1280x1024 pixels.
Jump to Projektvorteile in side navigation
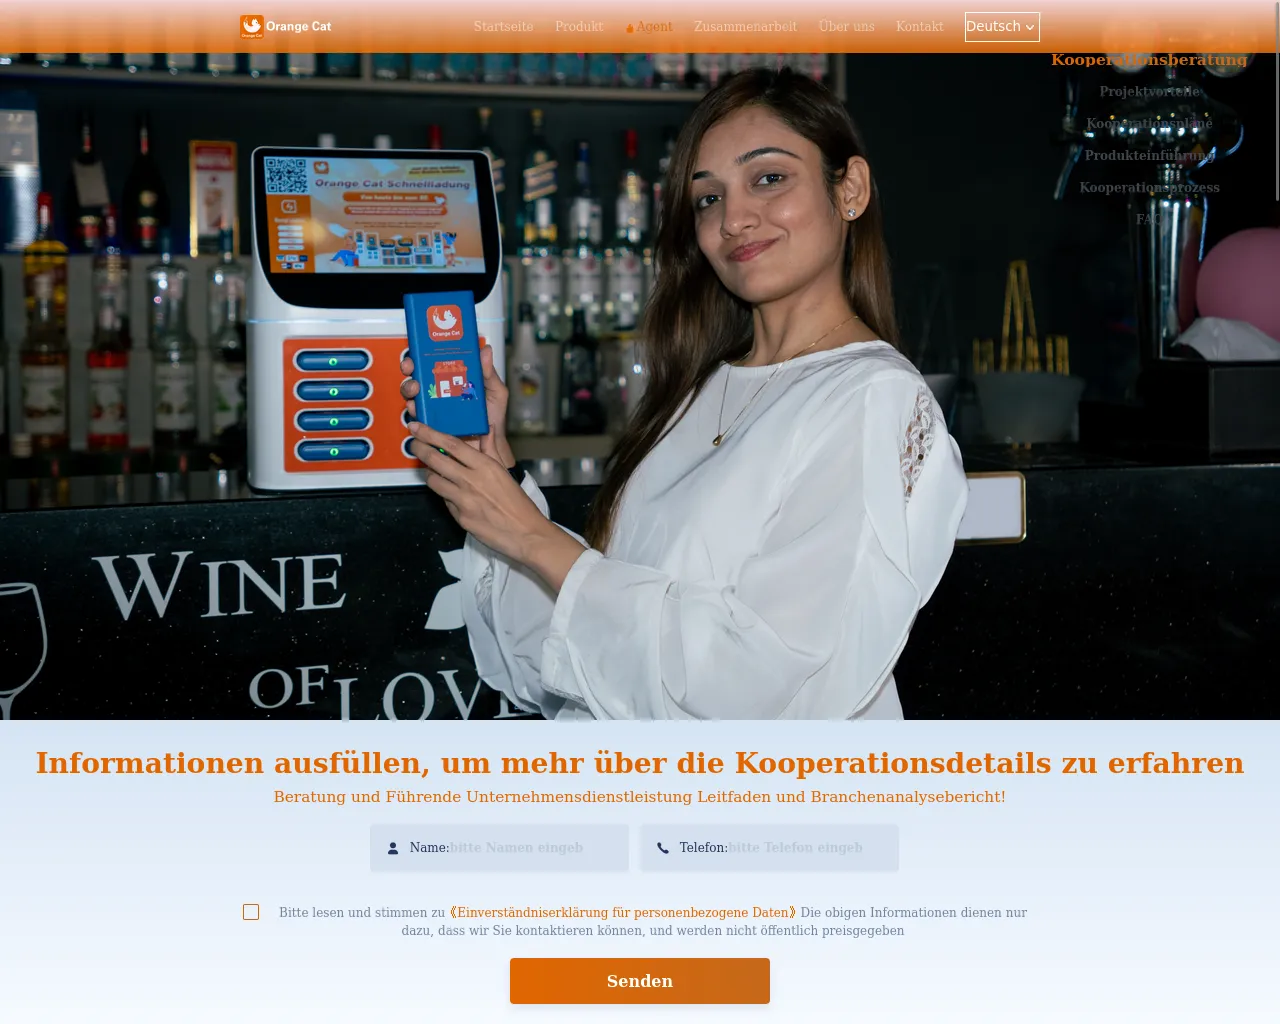coord(1149,92)
